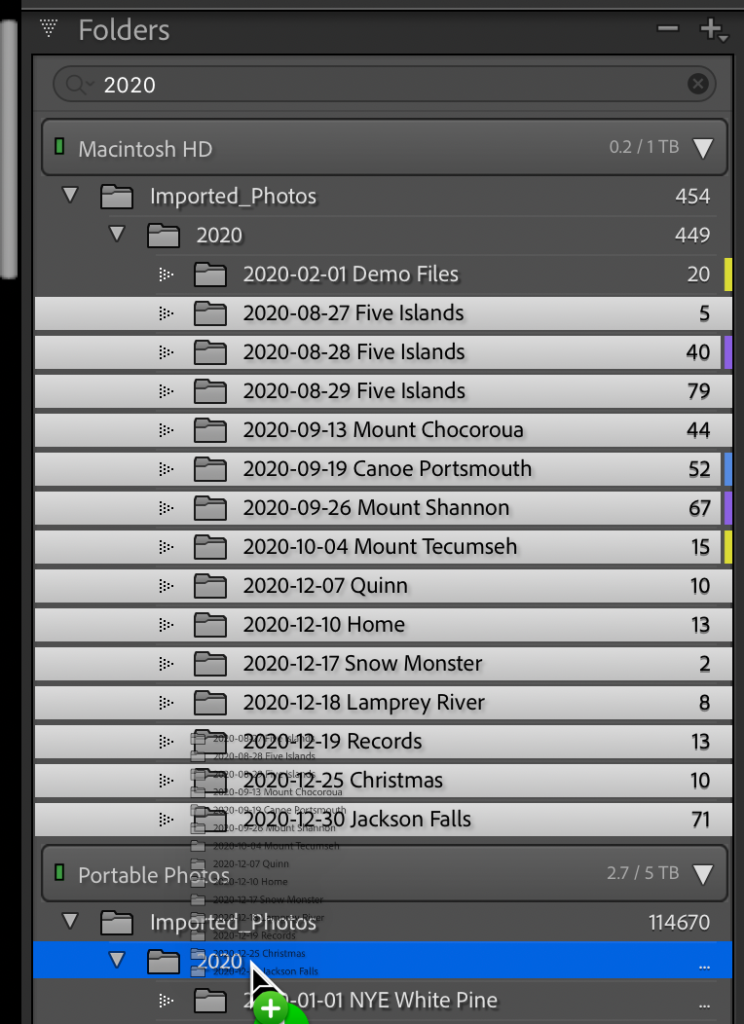The height and width of the screenshot is (1024, 744).
Task: Collapse Imported_Photos under Macintosh HD
Action: (70, 195)
